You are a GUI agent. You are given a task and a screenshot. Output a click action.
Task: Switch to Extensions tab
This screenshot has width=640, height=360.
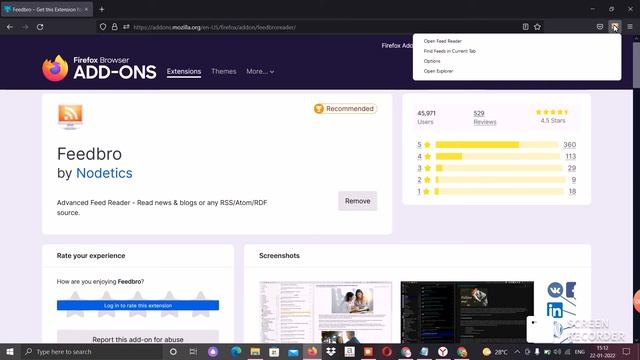point(184,71)
